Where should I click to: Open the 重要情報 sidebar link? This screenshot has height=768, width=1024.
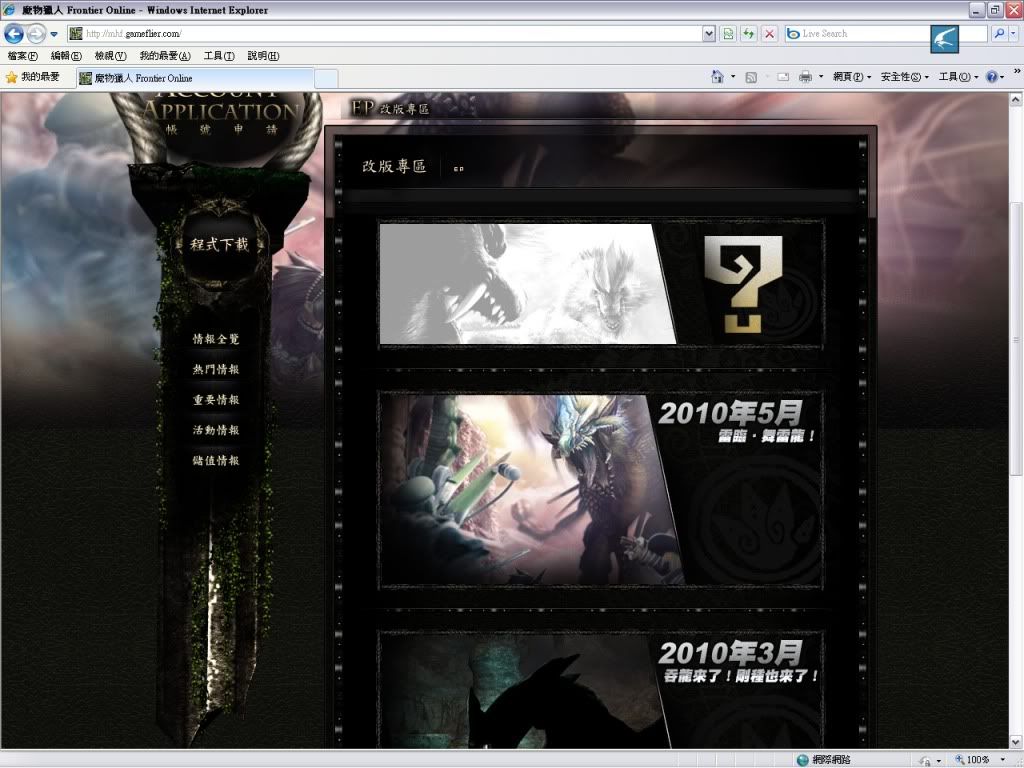(216, 400)
